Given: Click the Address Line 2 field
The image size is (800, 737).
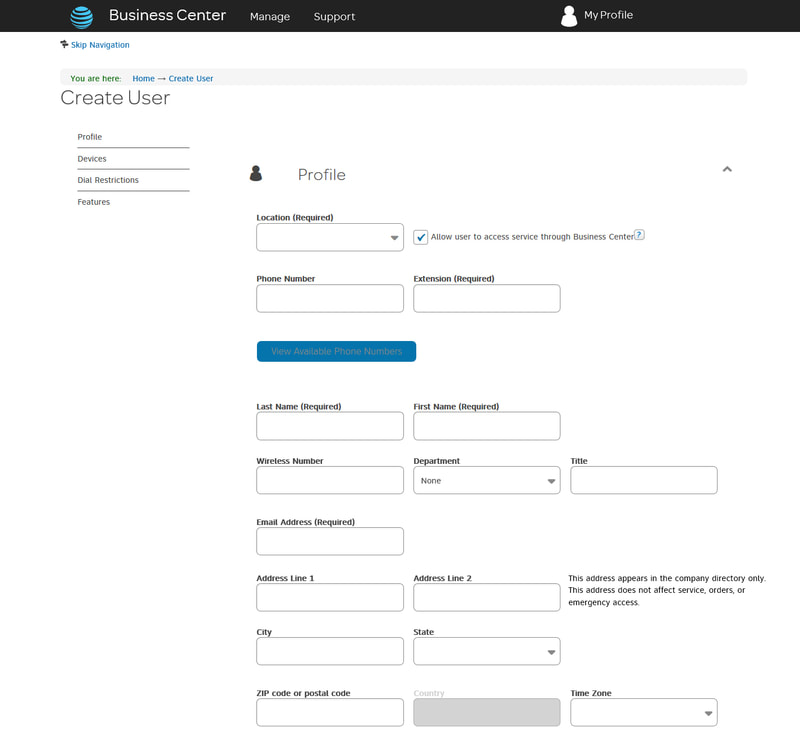Looking at the screenshot, I should (x=487, y=597).
